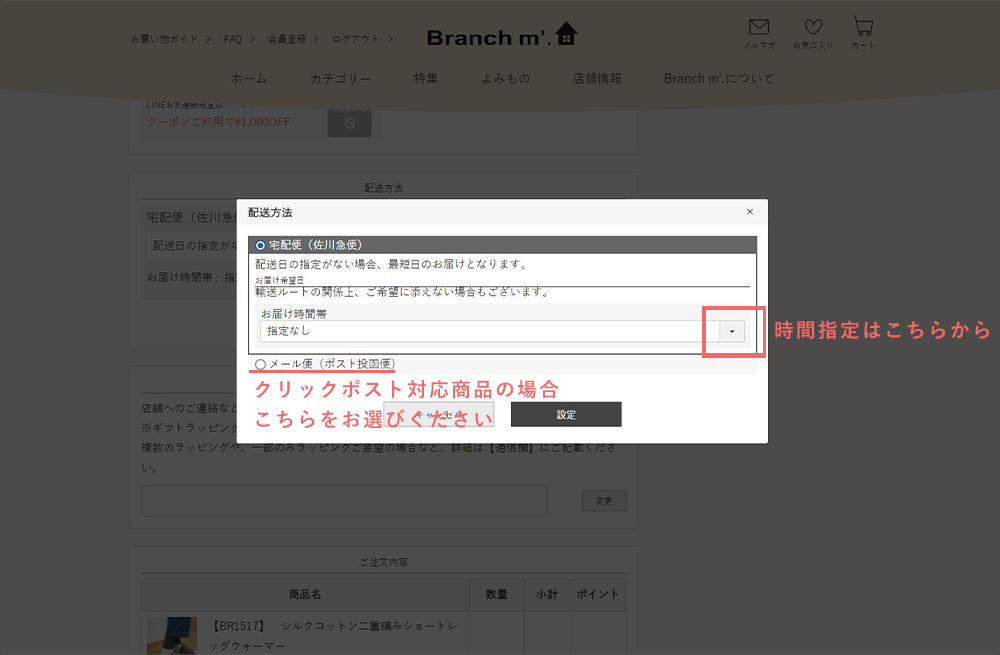Click the 変更 button beside the message field
The image size is (1000, 655).
coord(604,500)
